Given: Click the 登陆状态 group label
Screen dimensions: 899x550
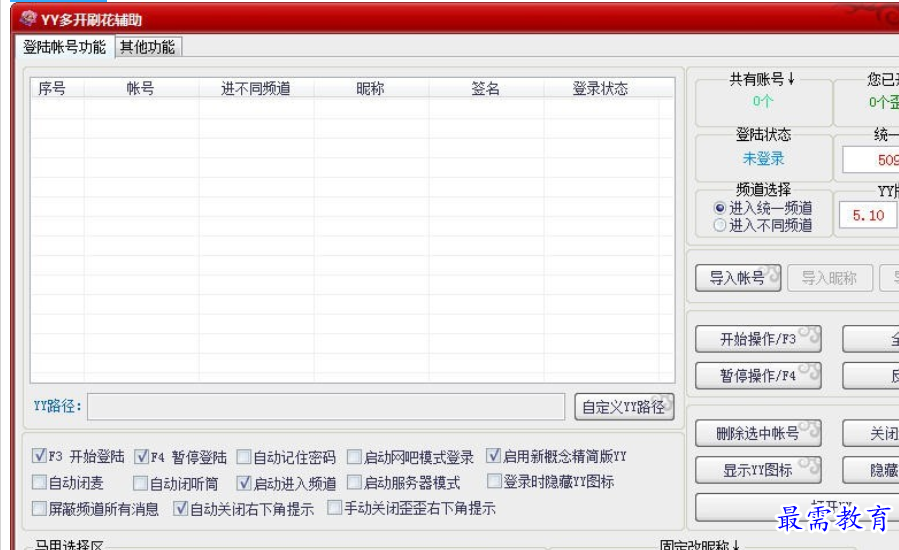Looking at the screenshot, I should [x=763, y=135].
